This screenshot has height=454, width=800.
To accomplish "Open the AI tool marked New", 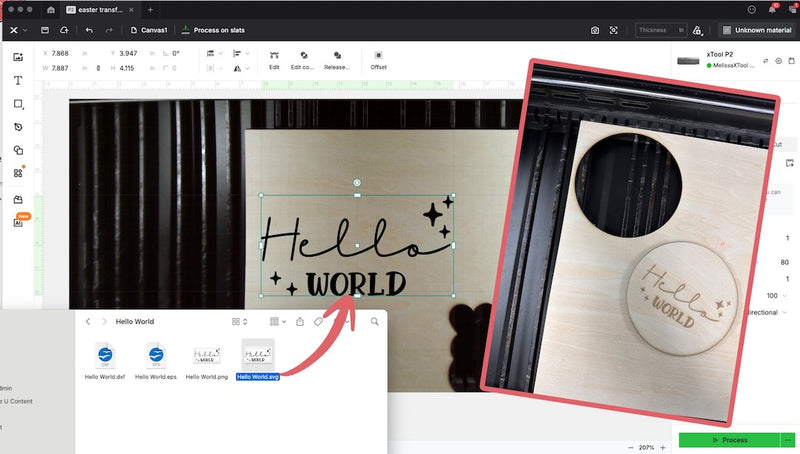I will pyautogui.click(x=18, y=223).
